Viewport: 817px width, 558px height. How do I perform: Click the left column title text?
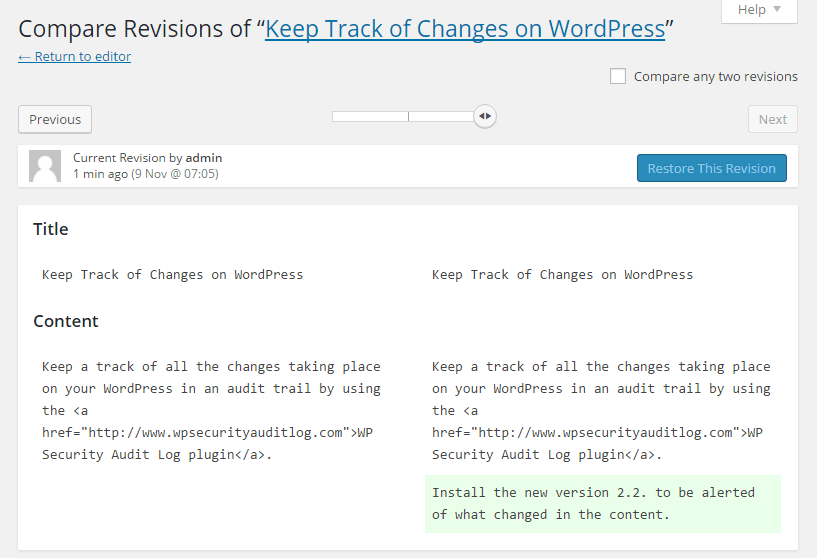click(x=172, y=274)
